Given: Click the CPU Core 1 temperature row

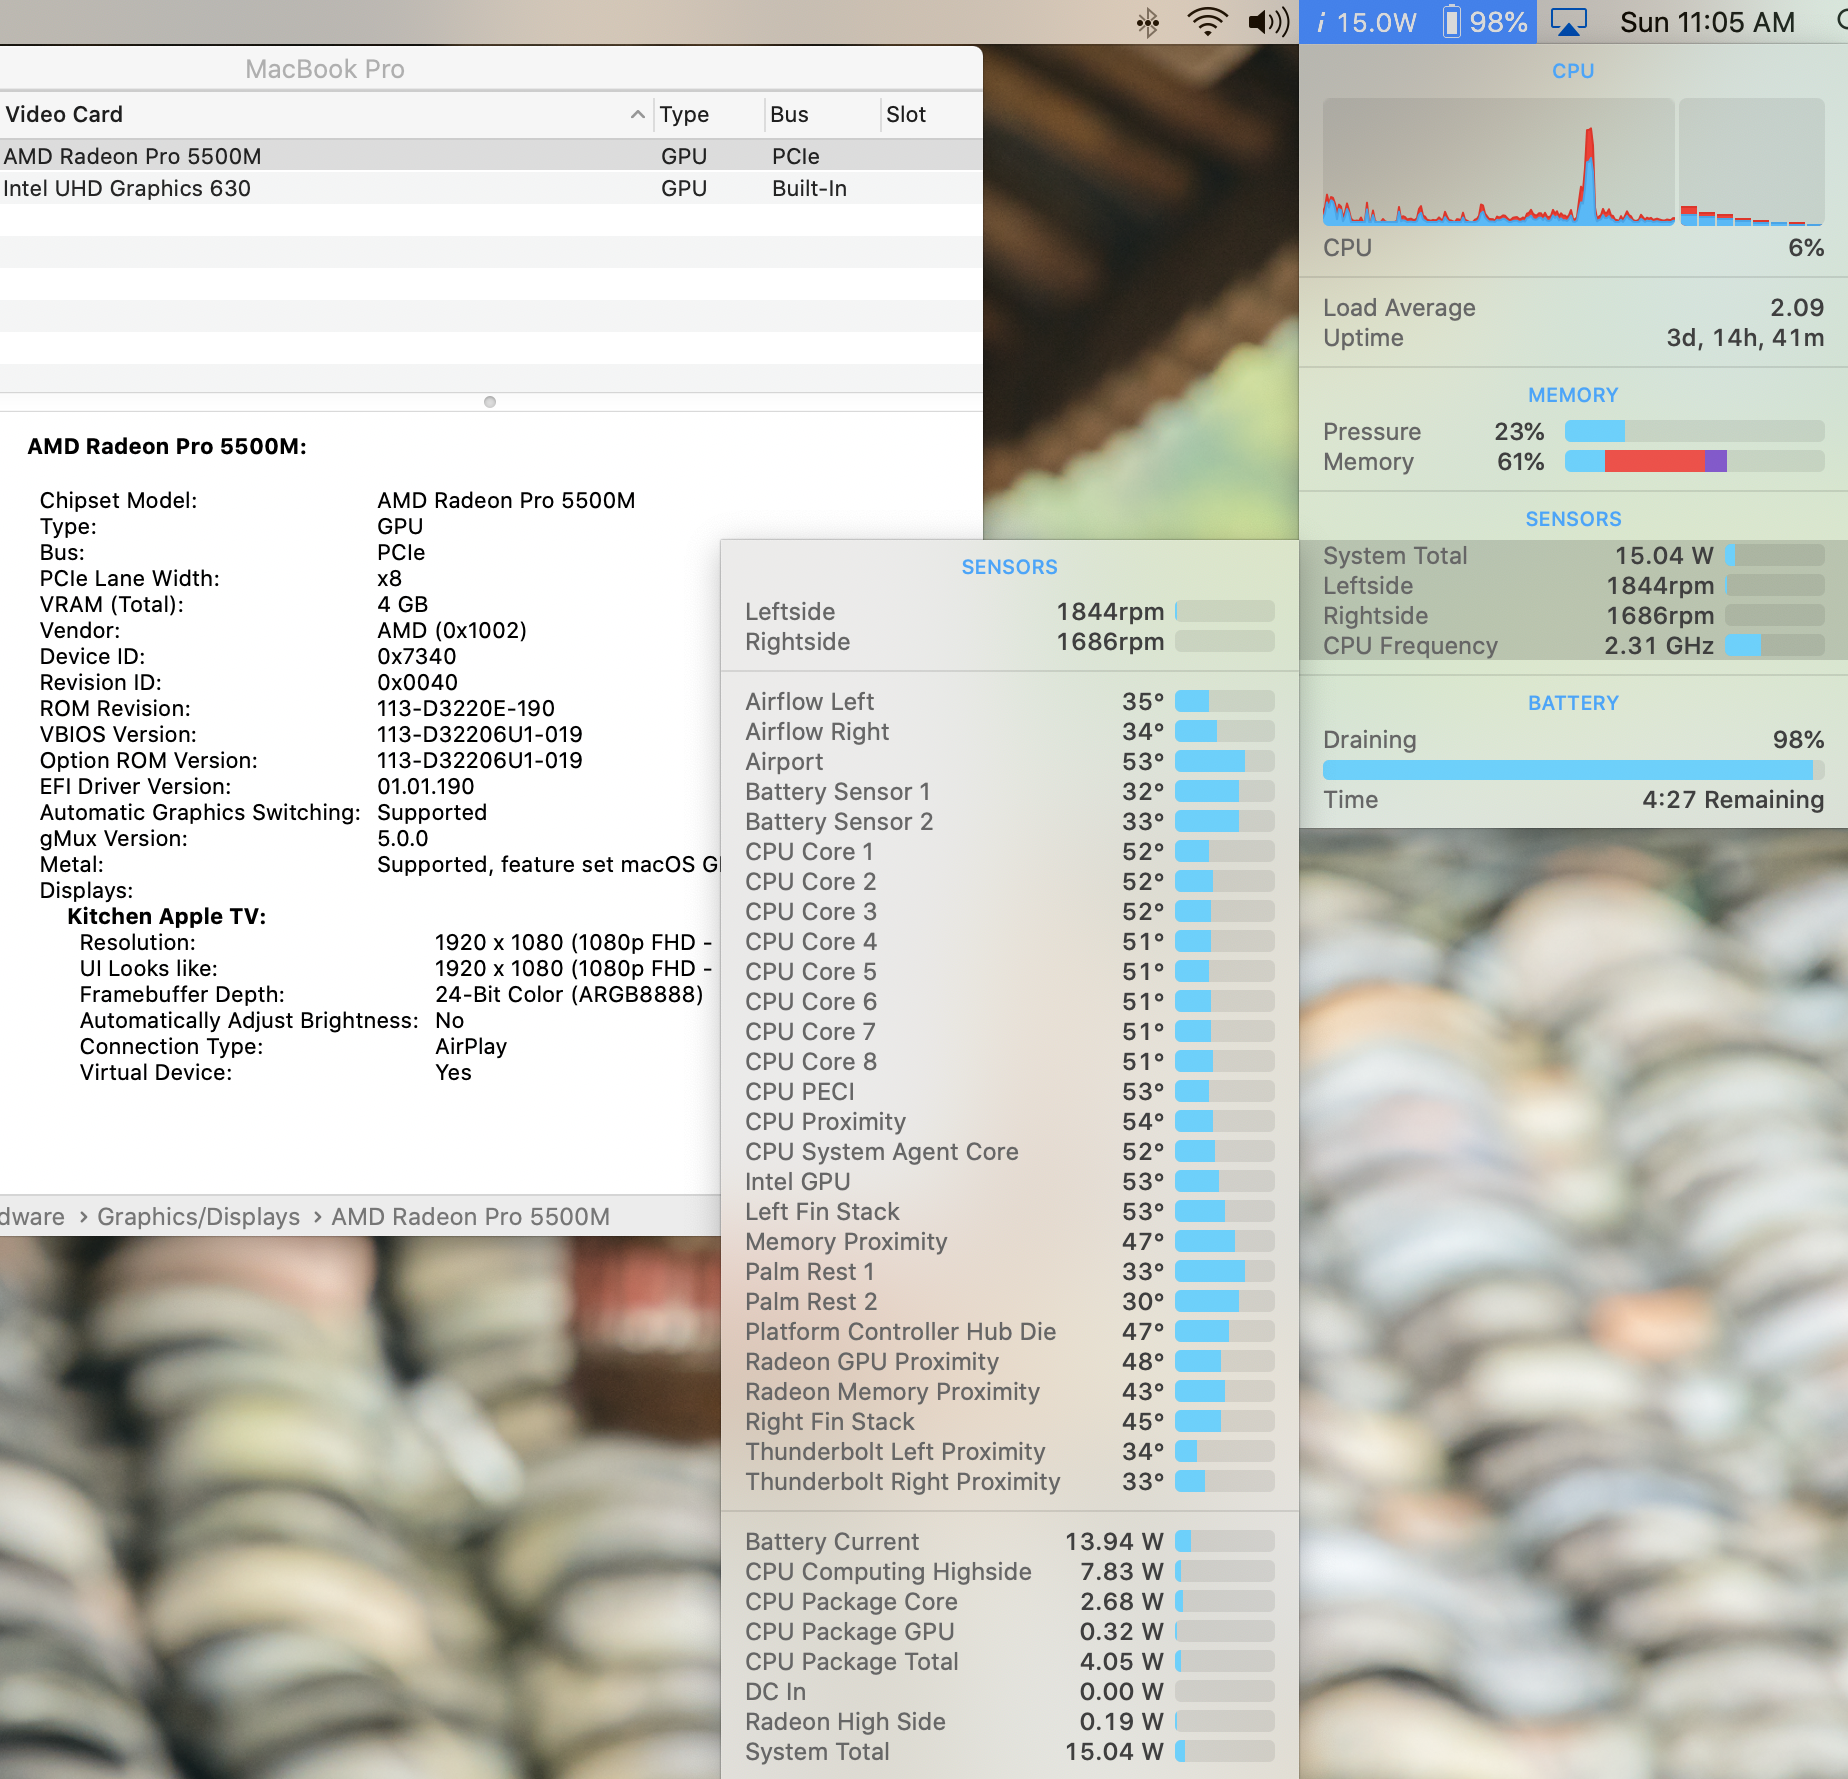Looking at the screenshot, I should coord(1009,851).
